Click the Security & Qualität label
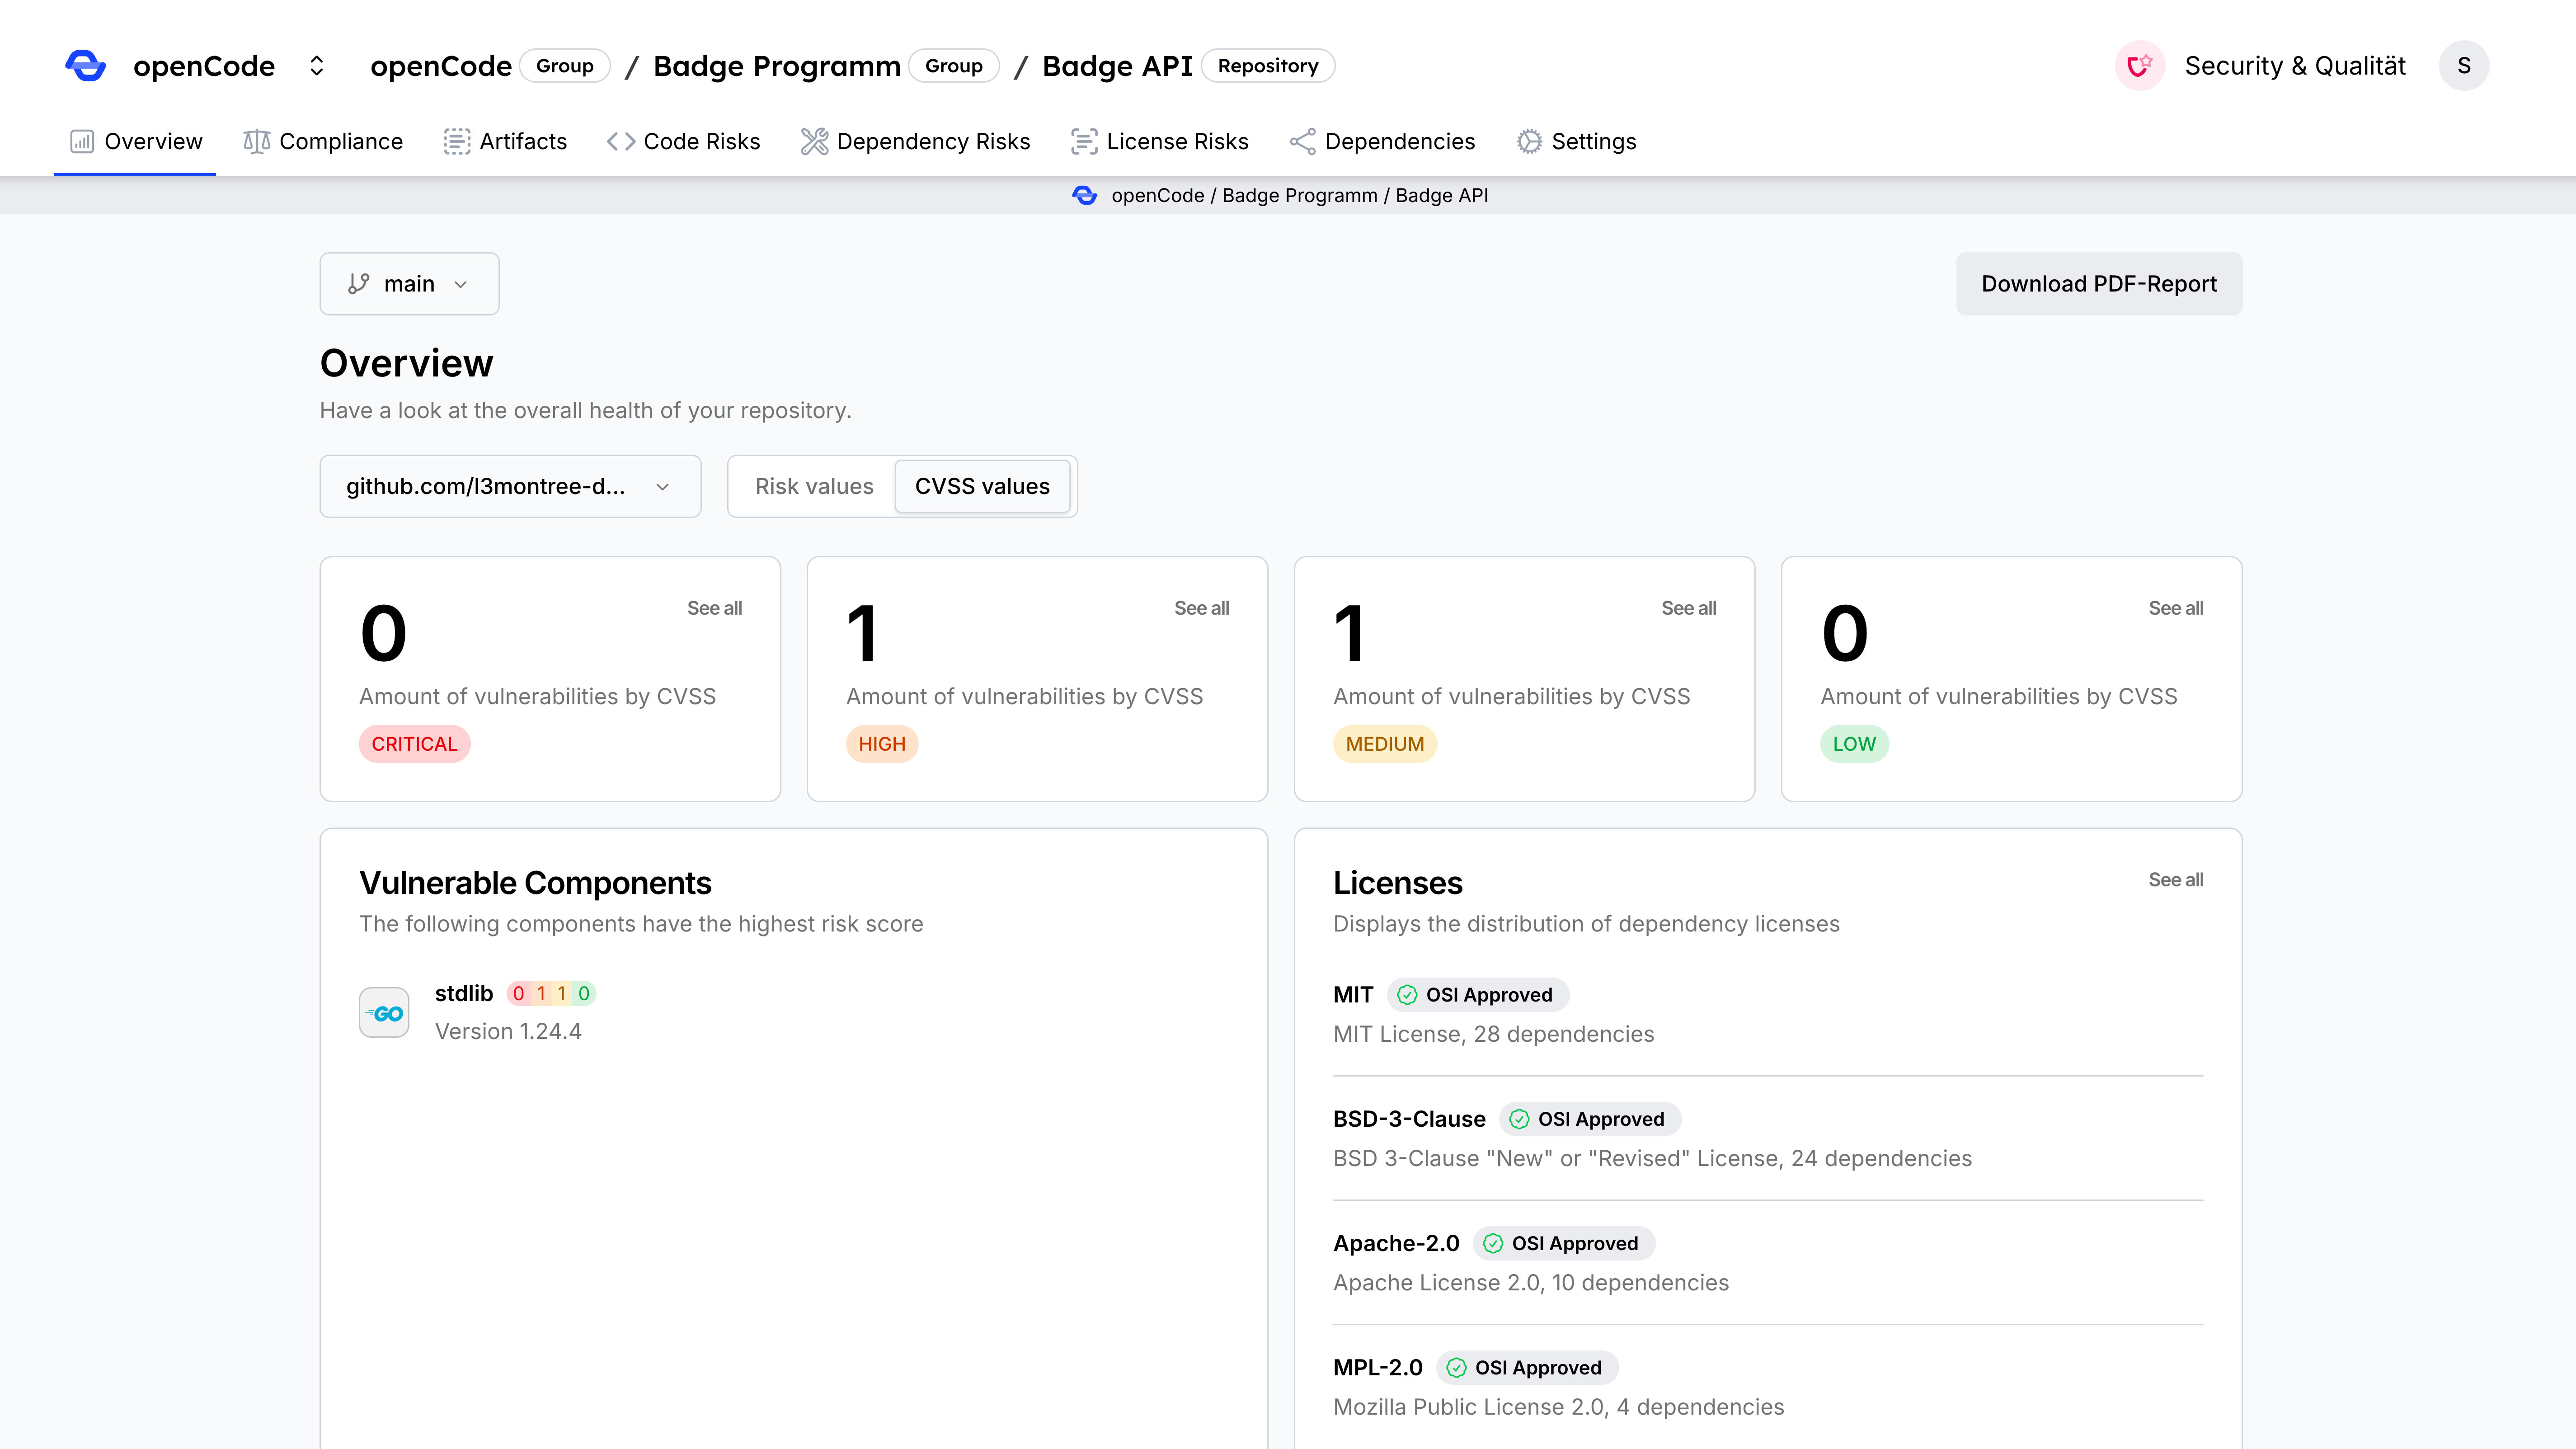 pos(2295,66)
